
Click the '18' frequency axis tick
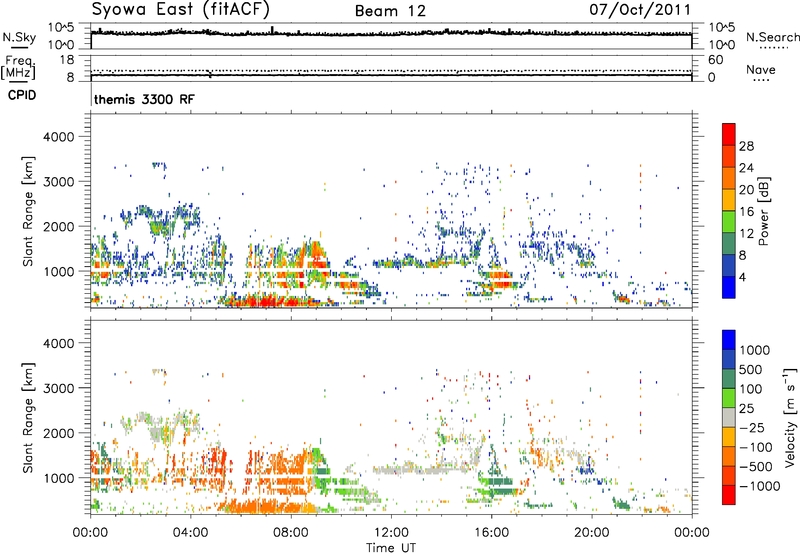[67, 60]
